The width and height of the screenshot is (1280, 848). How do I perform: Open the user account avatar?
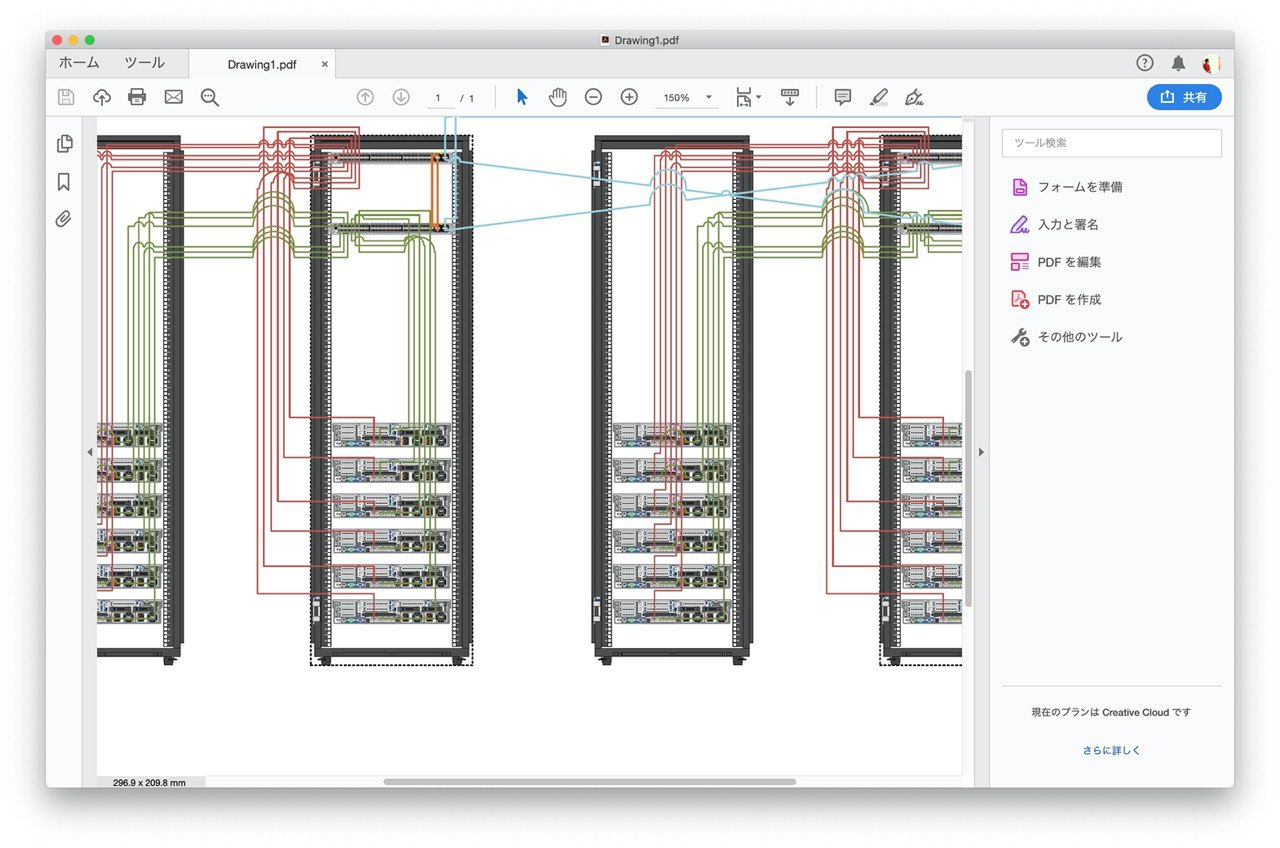pos(1211,63)
